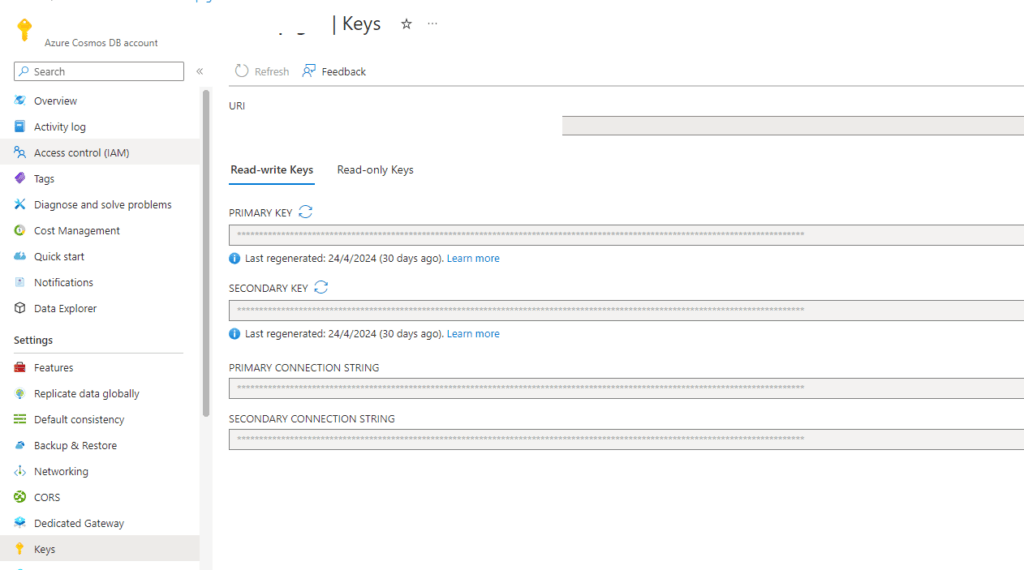This screenshot has width=1024, height=570.
Task: Click the Notifications icon
Action: point(20,283)
